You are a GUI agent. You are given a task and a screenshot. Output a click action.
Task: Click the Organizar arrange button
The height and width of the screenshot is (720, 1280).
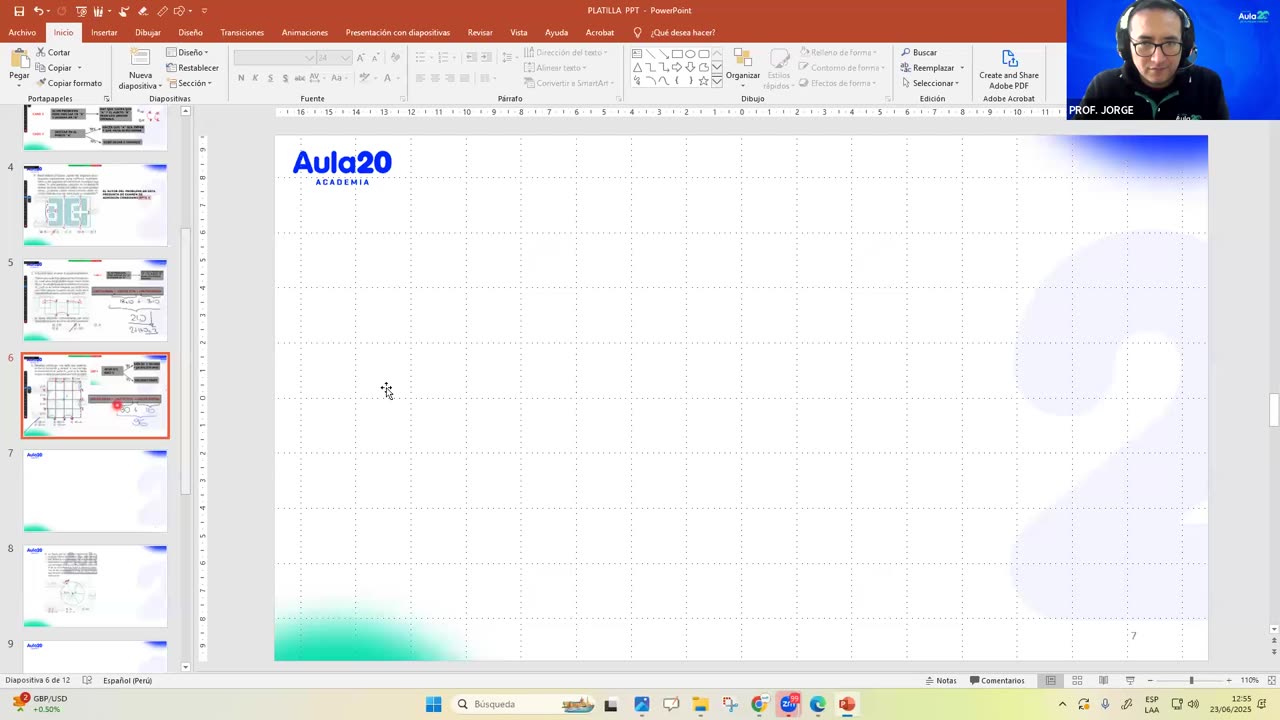pyautogui.click(x=743, y=65)
